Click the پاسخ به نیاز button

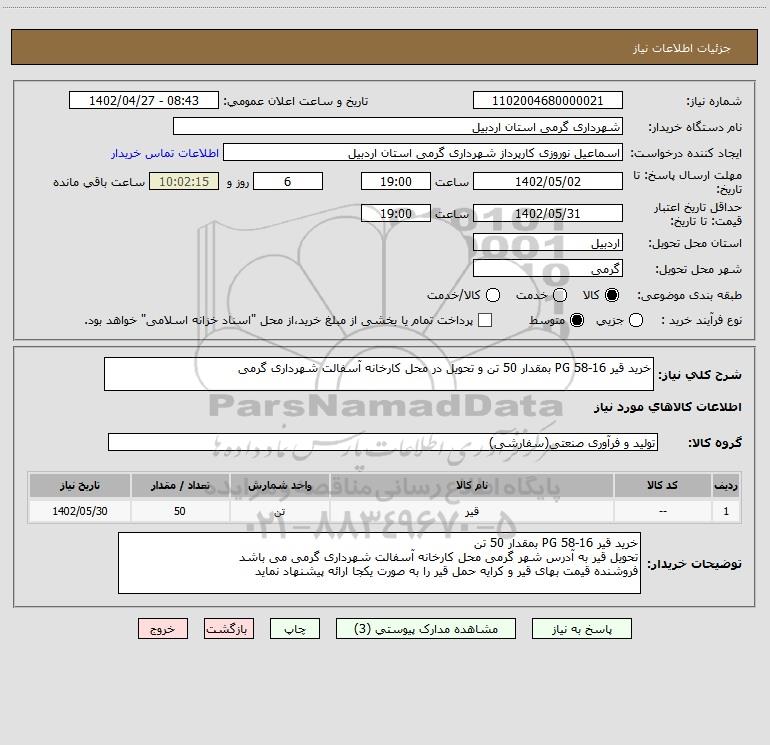(582, 629)
